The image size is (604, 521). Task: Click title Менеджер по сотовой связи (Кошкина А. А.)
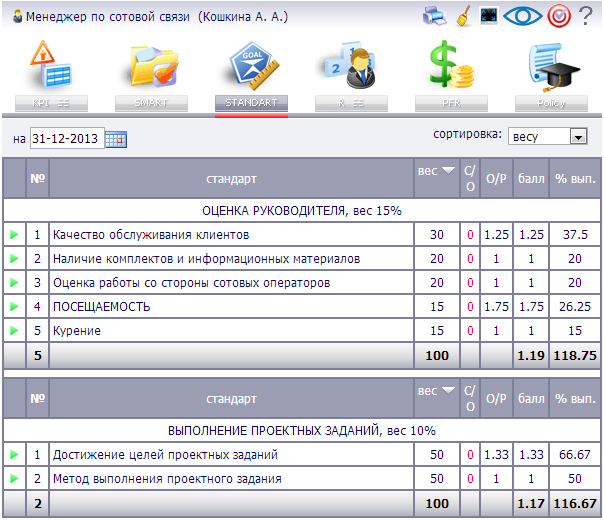[157, 17]
